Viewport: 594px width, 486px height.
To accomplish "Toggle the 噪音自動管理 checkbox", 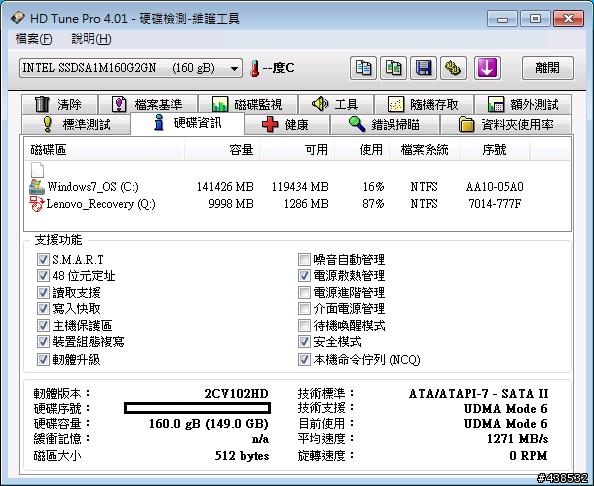I will coord(304,259).
